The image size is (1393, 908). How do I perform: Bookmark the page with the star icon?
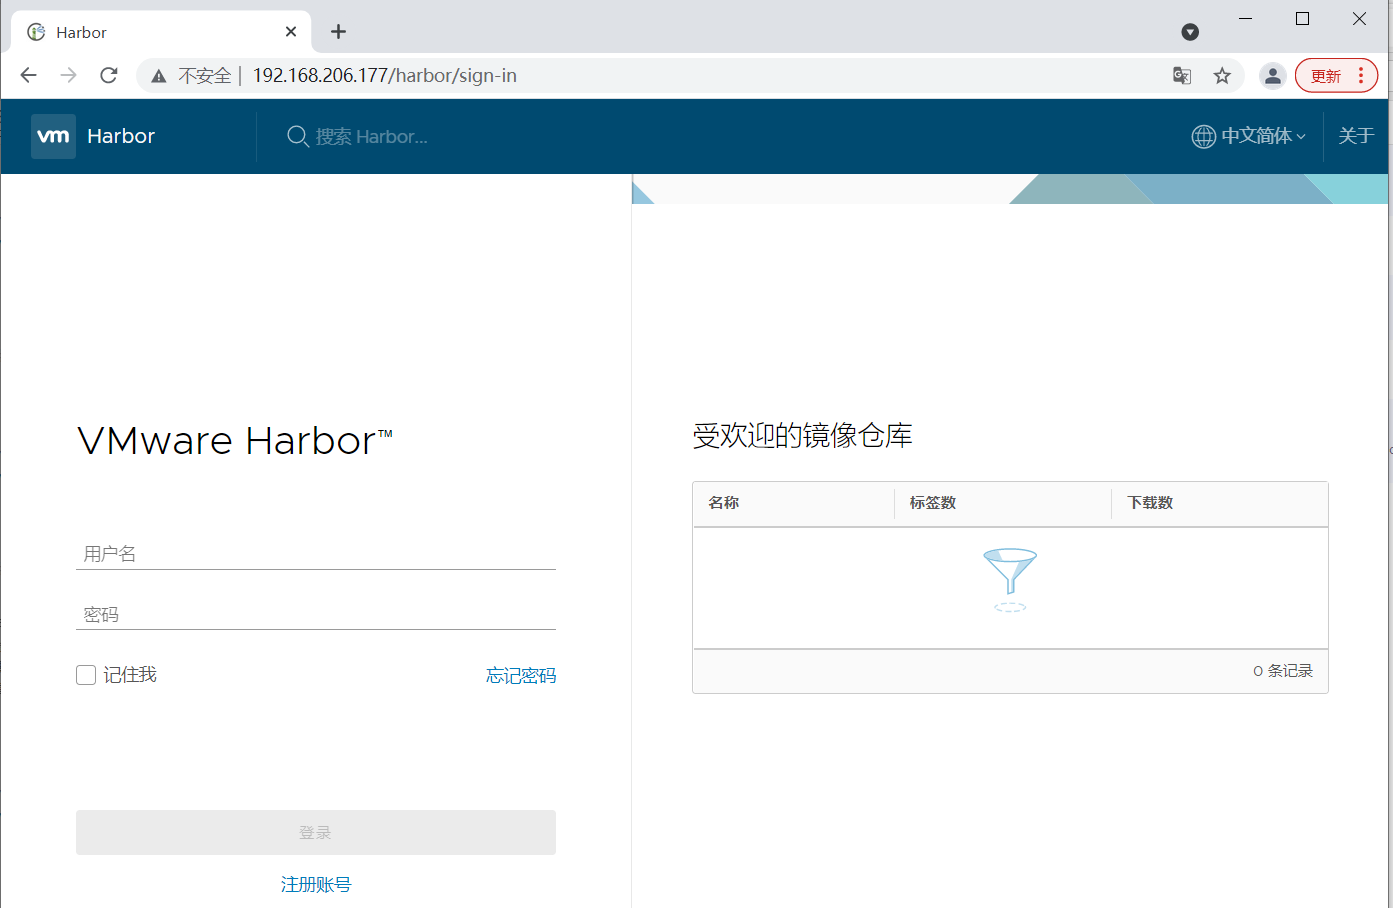pos(1221,75)
